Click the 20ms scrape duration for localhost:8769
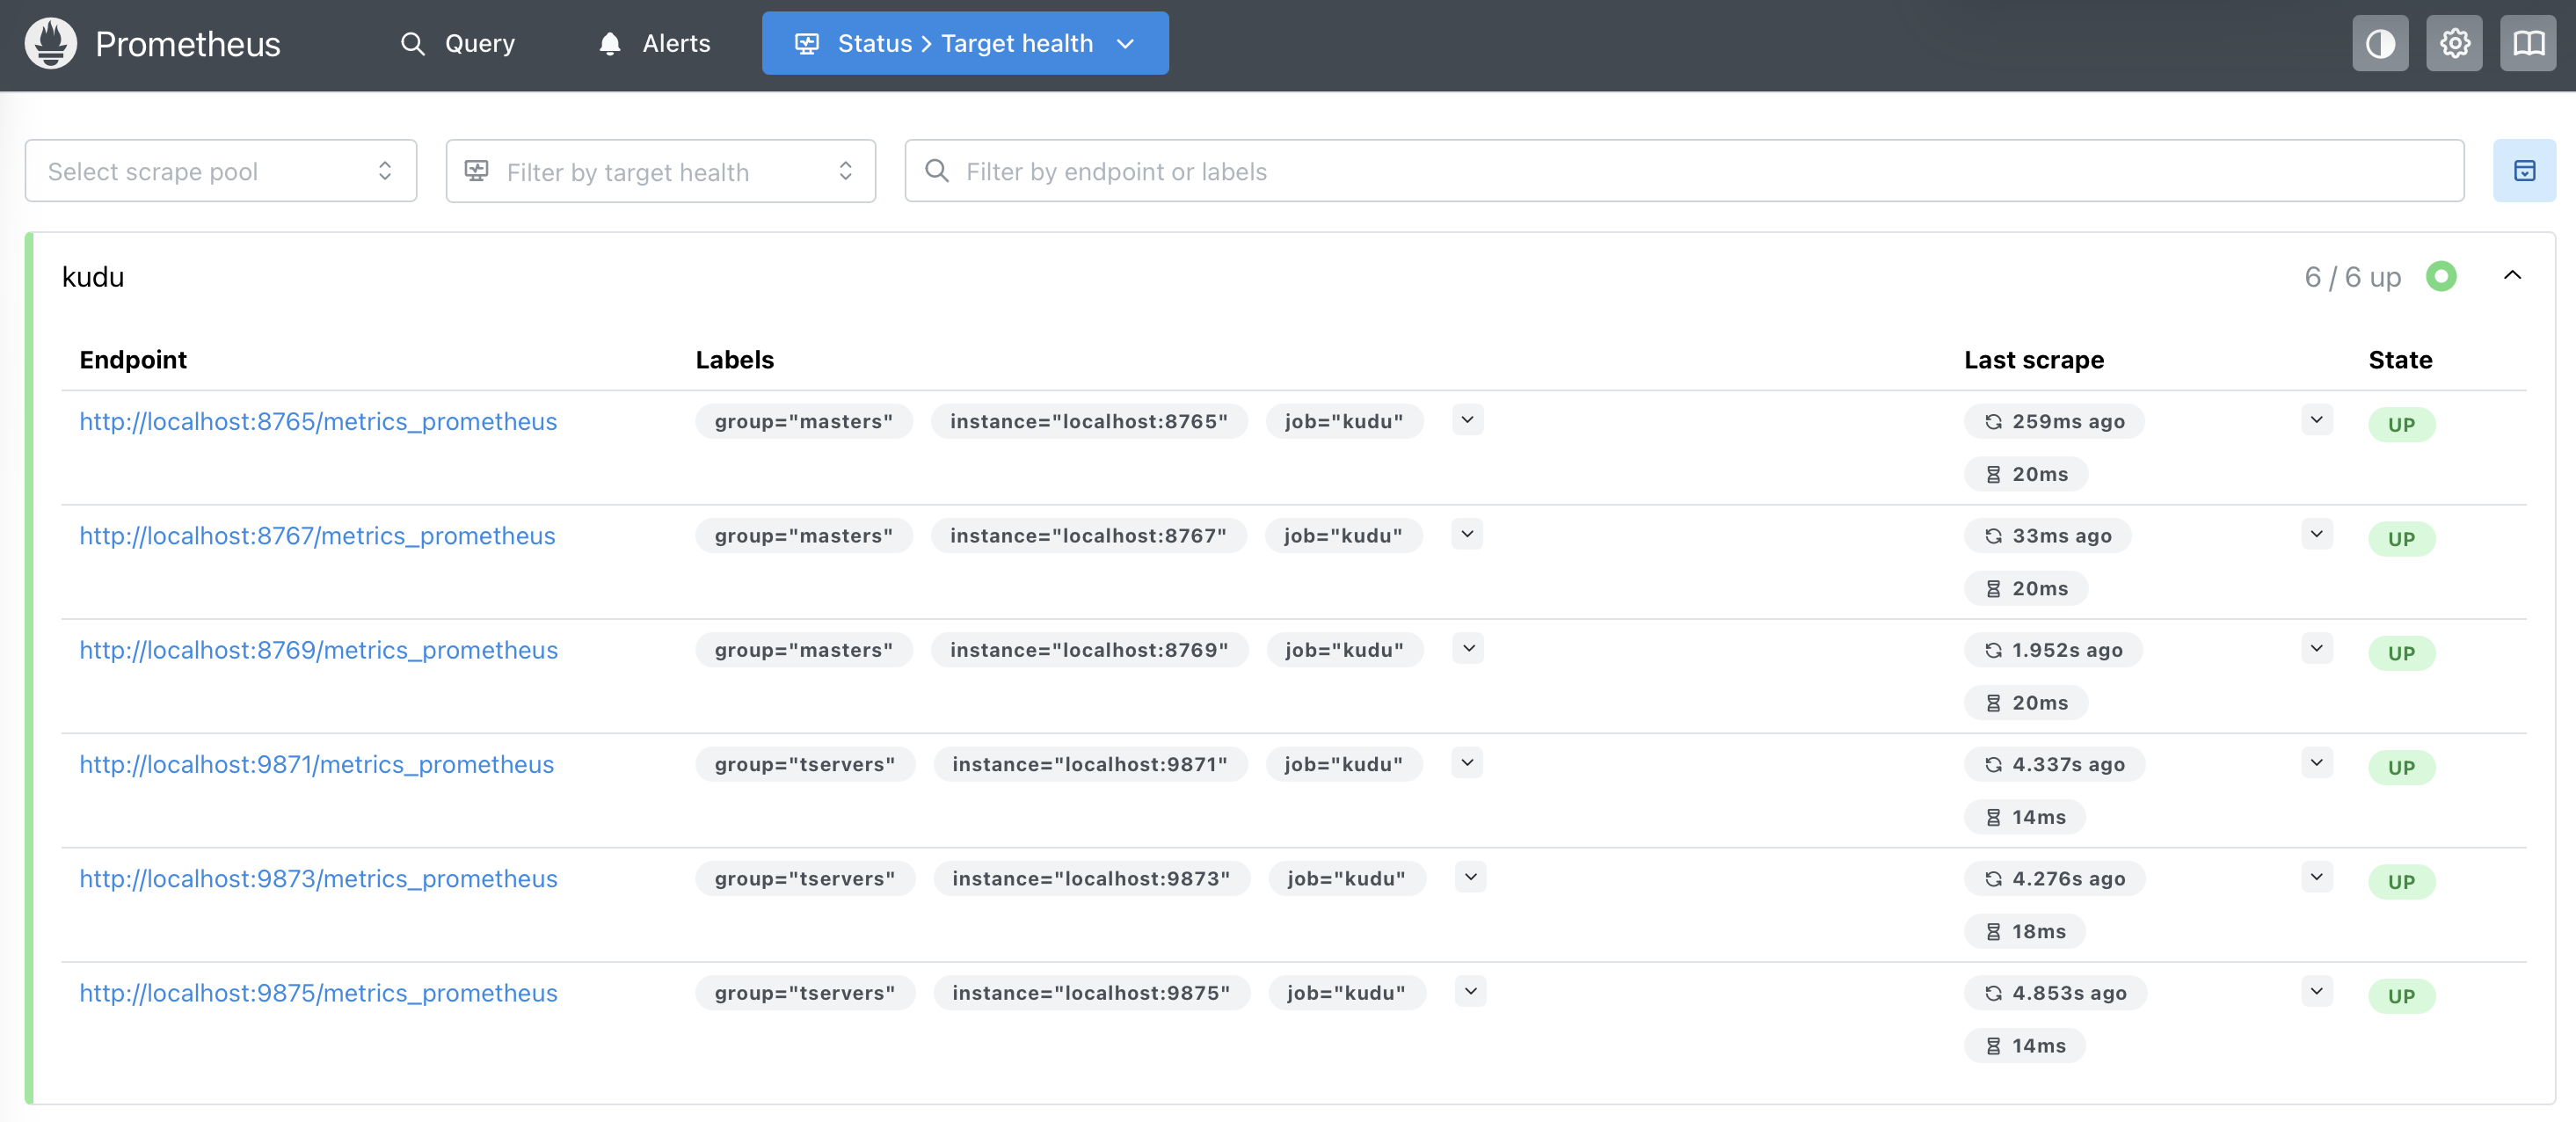2576x1122 pixels. (x=2026, y=702)
